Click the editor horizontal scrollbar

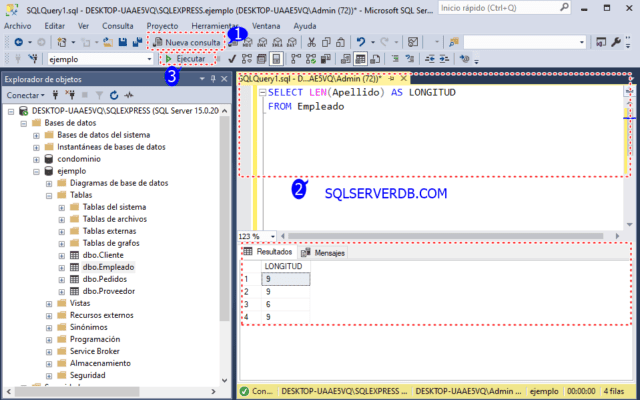coord(445,236)
